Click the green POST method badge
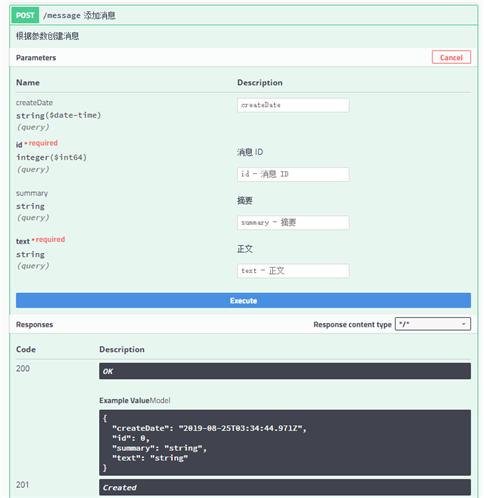This screenshot has height=498, width=484. click(25, 15)
